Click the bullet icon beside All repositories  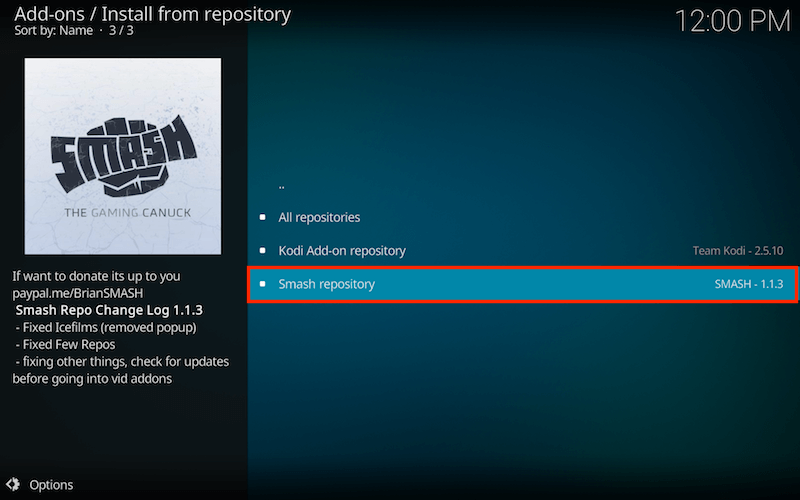[x=263, y=217]
